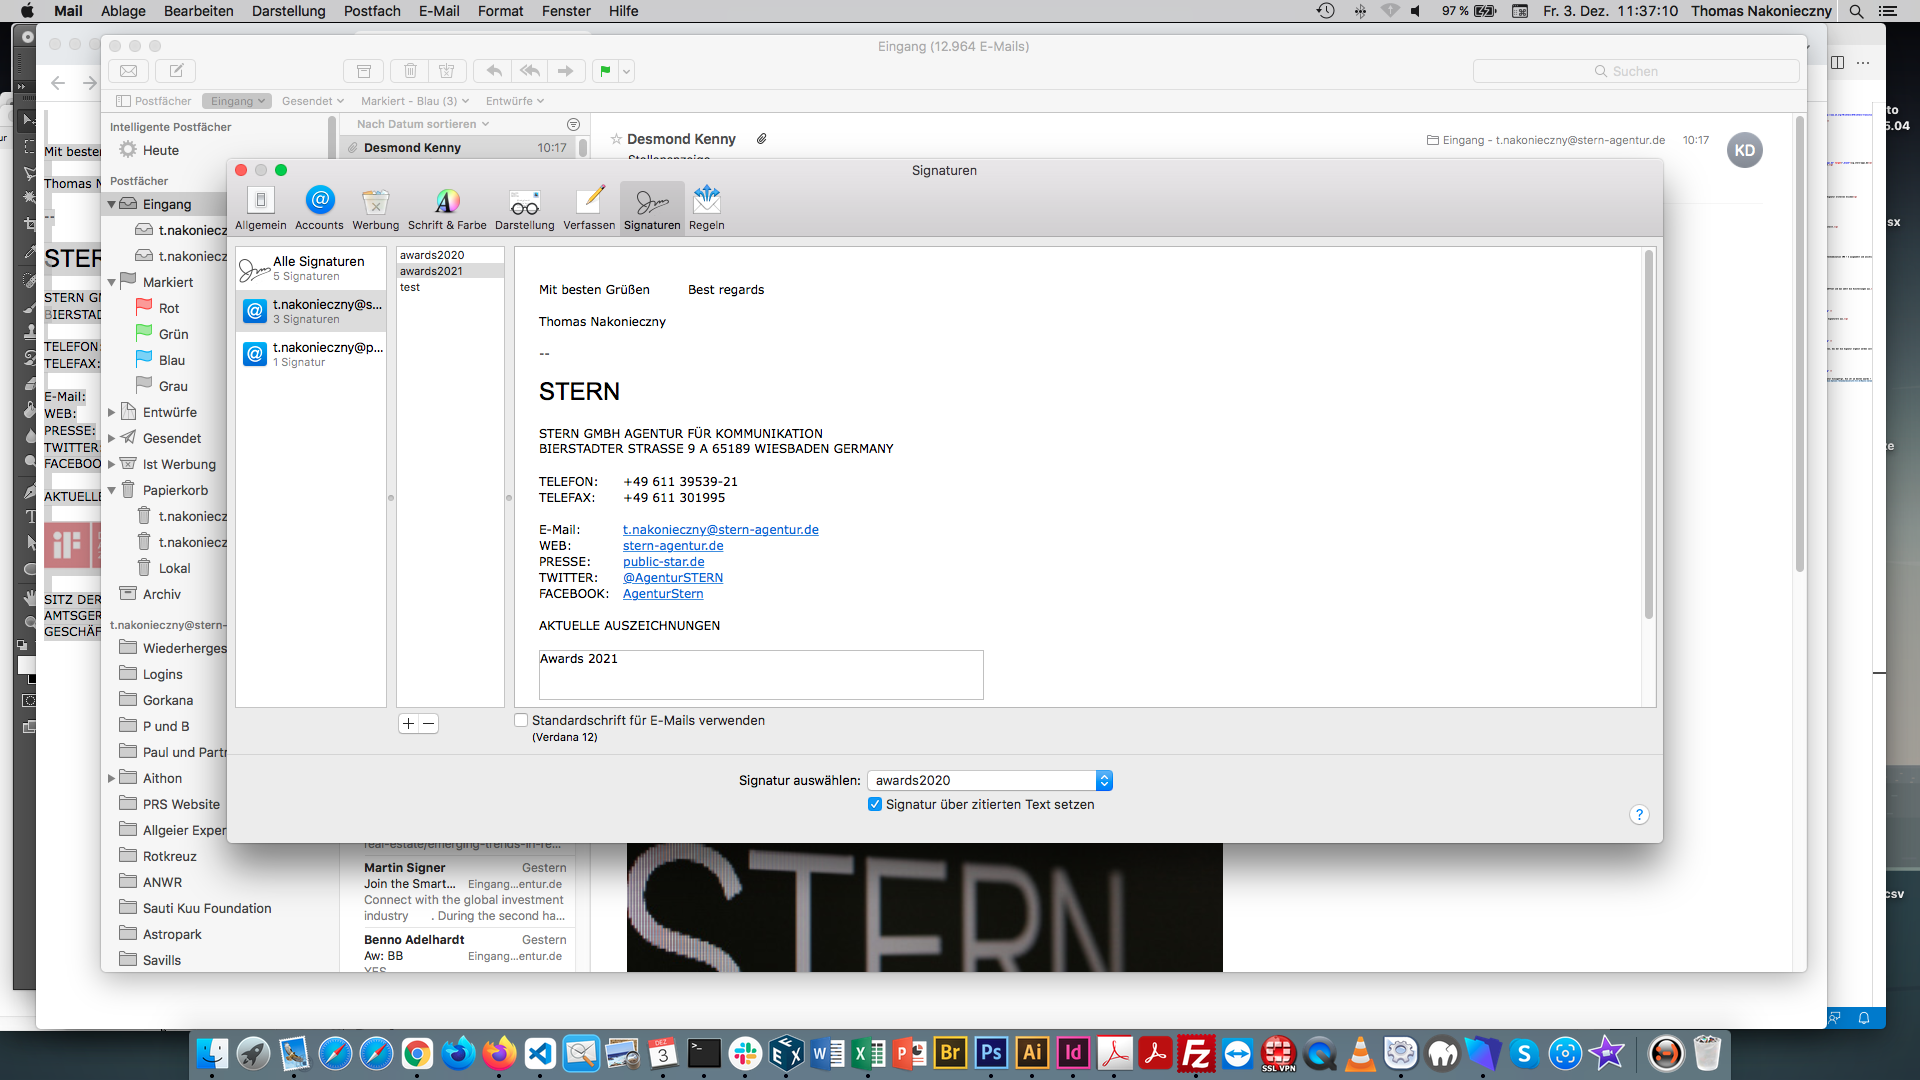Click the plus button to add signature
Screen dimensions: 1920x1080
coord(408,723)
